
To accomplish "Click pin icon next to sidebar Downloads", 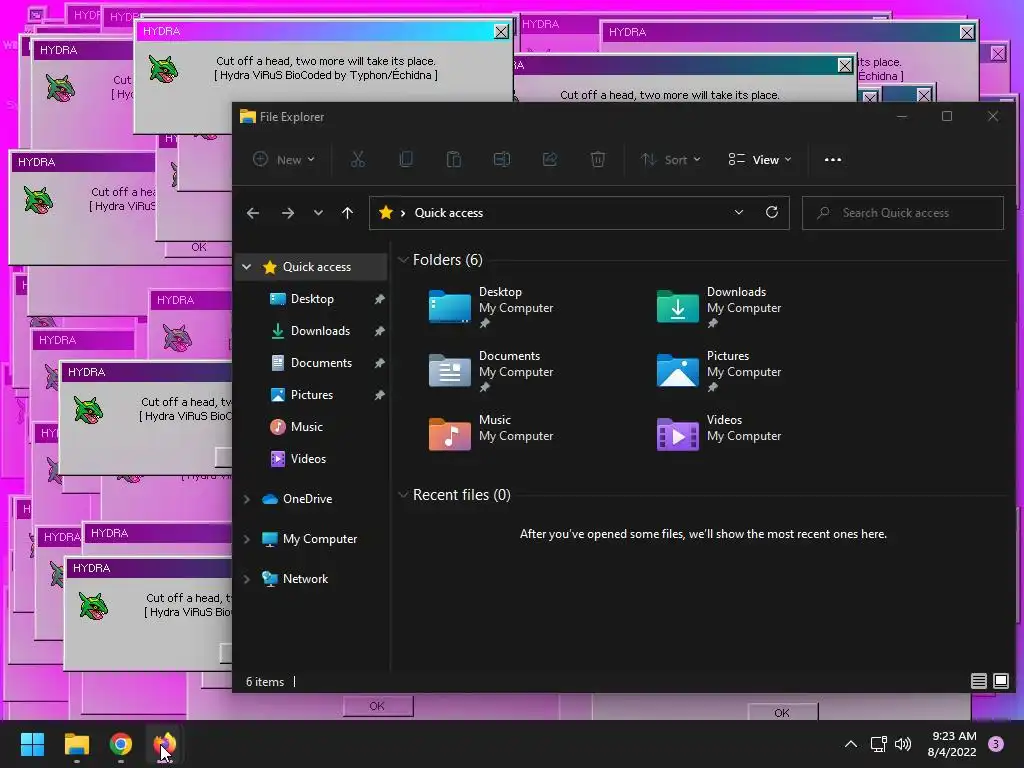I will point(379,331).
